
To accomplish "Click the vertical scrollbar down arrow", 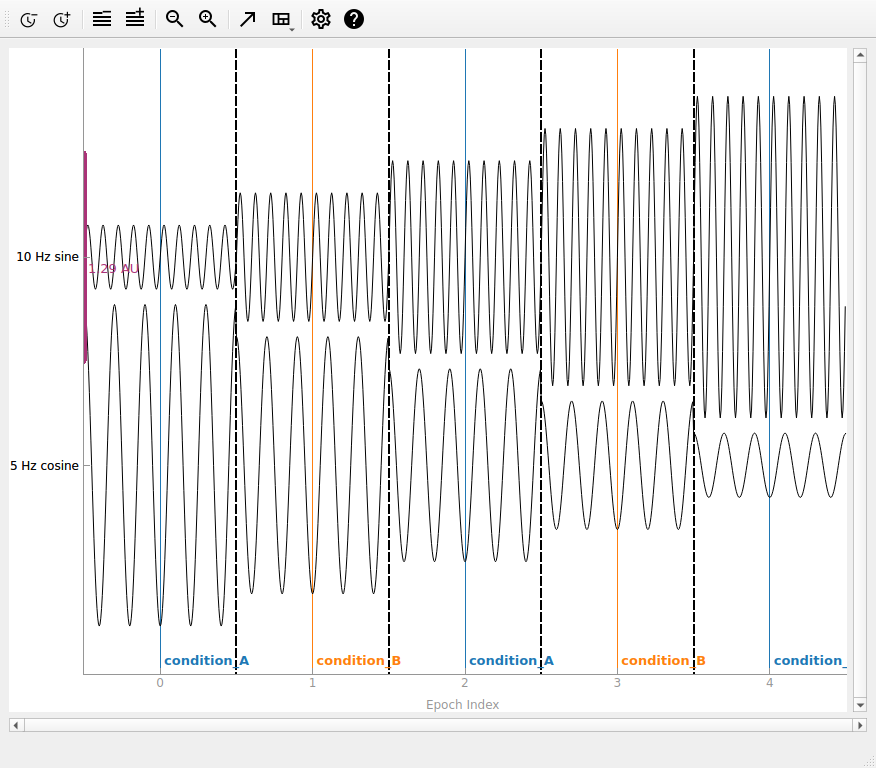I will pyautogui.click(x=860, y=705).
